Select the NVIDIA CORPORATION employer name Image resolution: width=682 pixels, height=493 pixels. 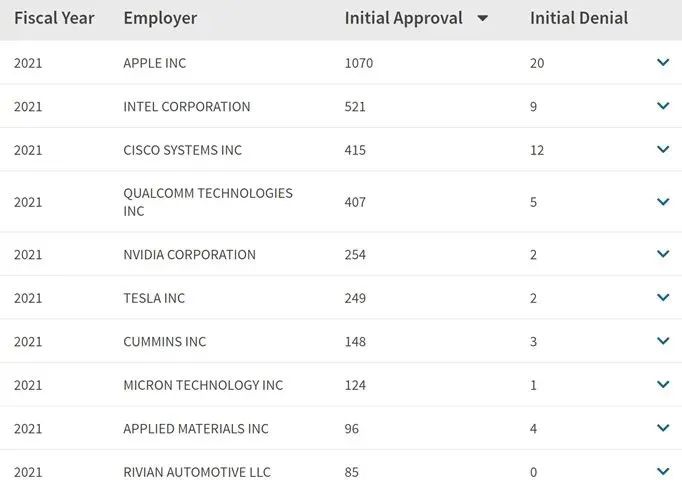tap(189, 254)
